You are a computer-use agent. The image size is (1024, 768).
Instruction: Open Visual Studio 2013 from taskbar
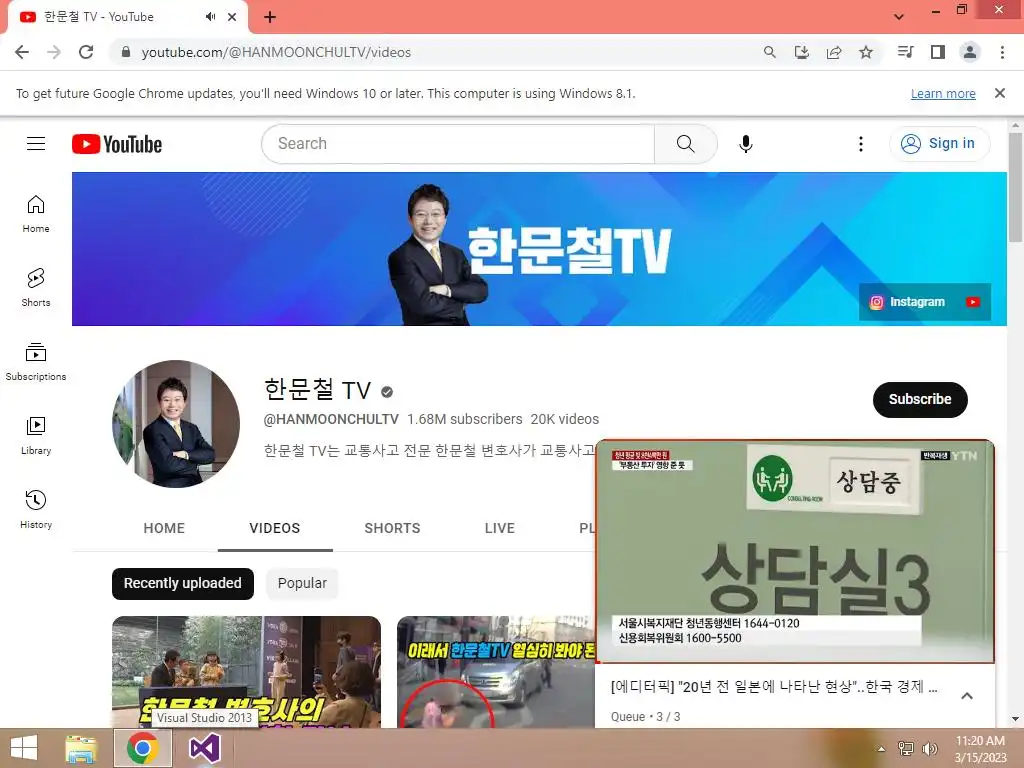pos(205,748)
